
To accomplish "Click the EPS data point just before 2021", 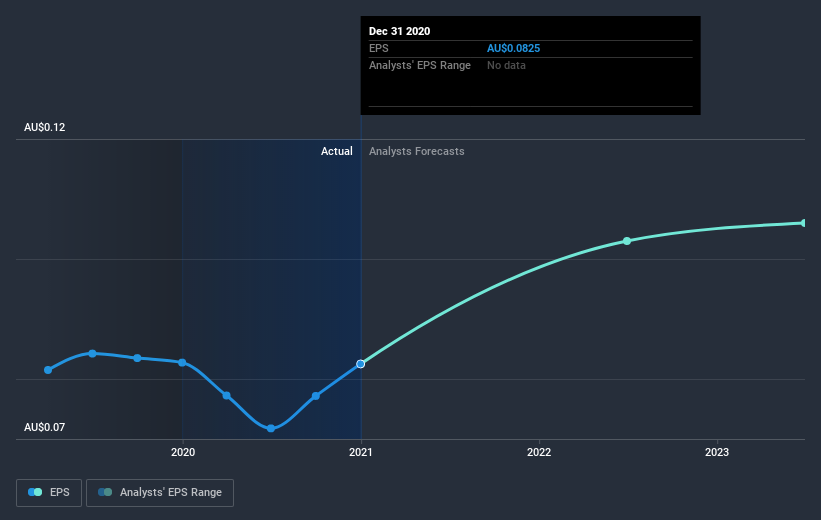I will [x=316, y=396].
